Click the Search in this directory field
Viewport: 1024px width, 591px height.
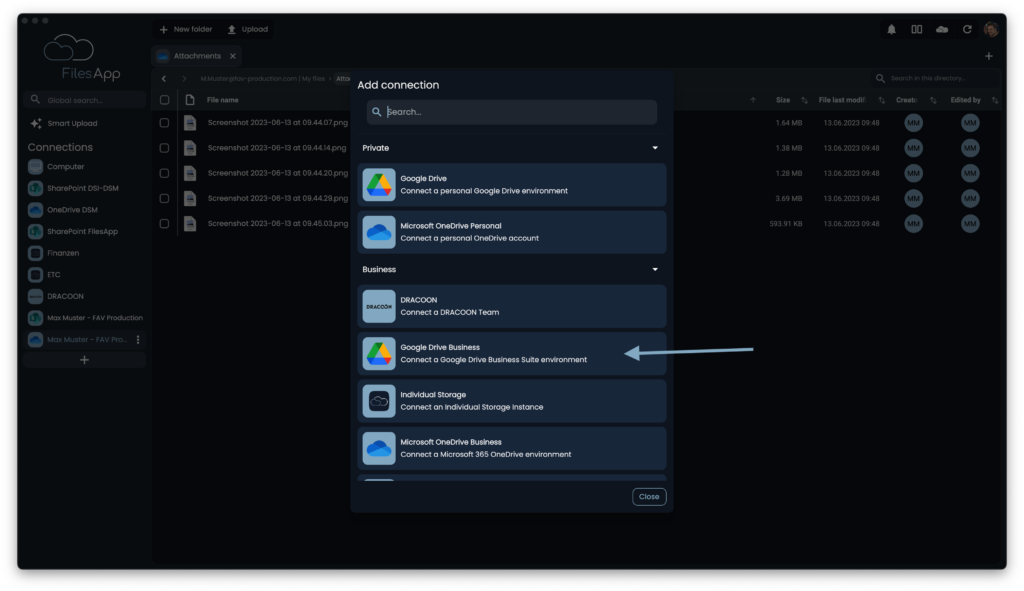click(x=935, y=78)
